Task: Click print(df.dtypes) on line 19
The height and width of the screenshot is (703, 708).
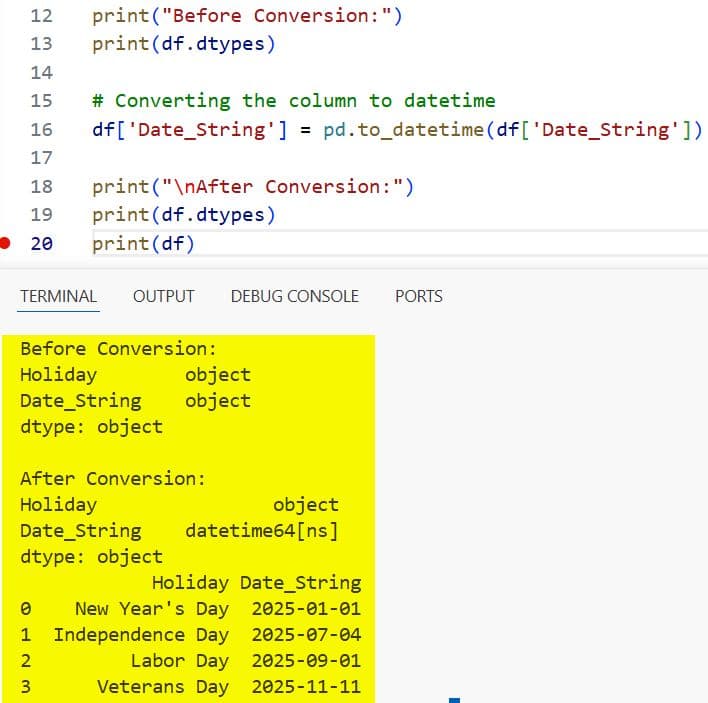Action: (x=184, y=215)
